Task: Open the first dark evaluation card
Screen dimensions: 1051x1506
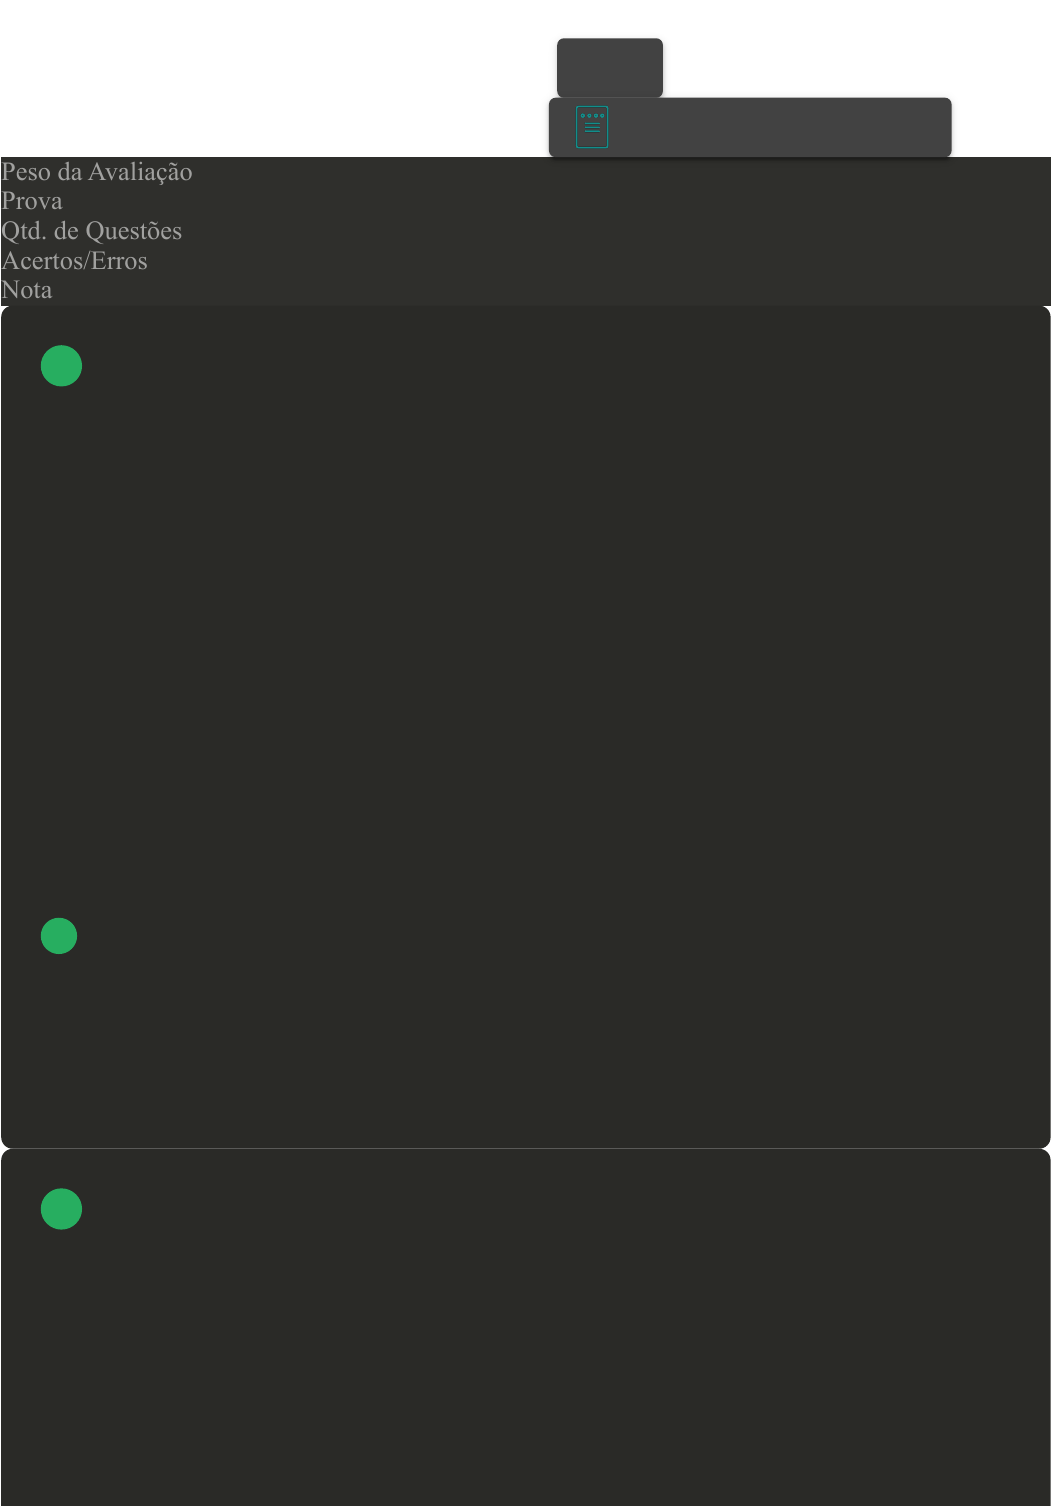Action: click(x=526, y=727)
